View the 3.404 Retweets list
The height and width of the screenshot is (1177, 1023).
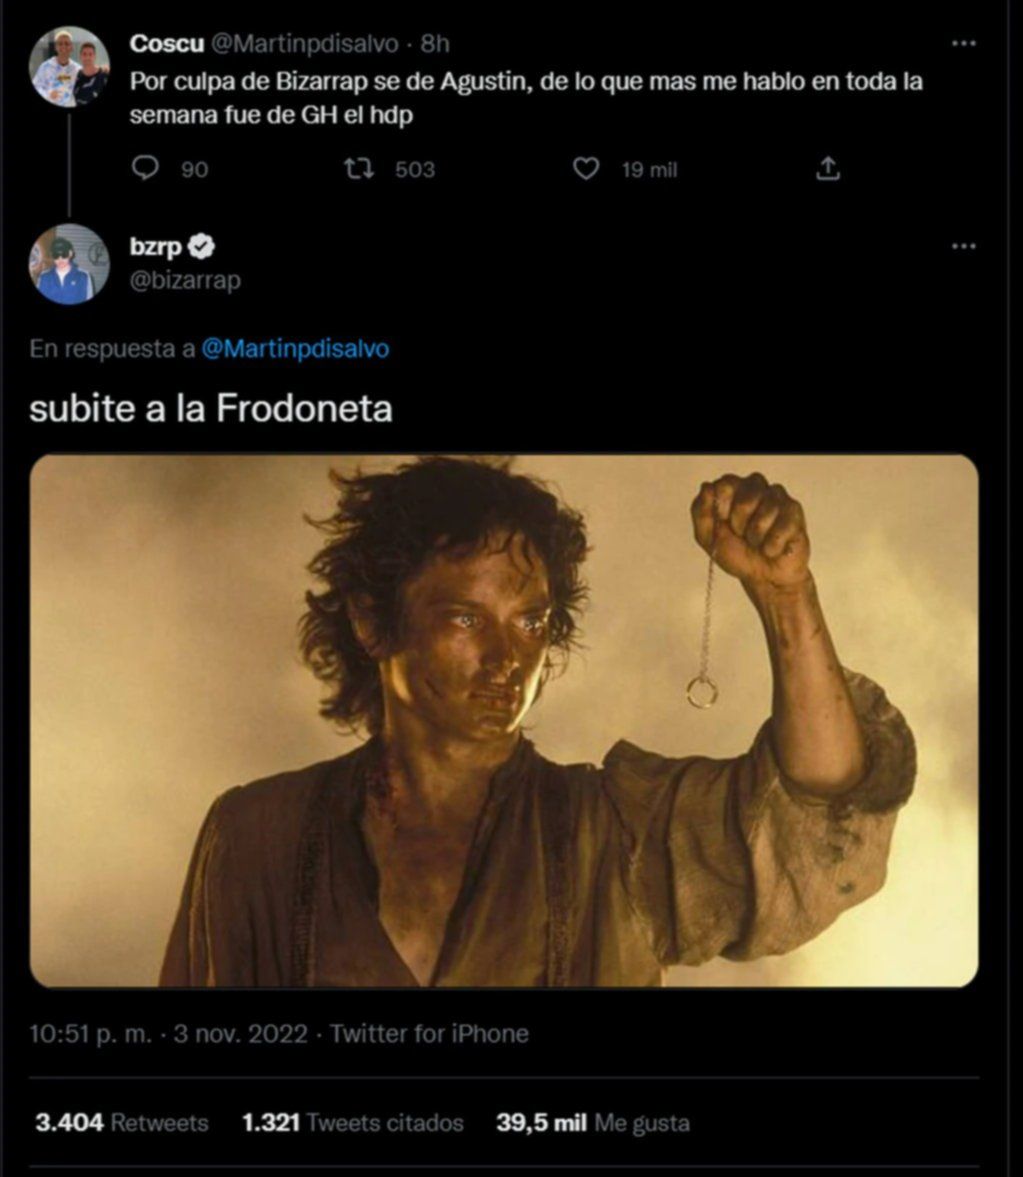point(122,1122)
